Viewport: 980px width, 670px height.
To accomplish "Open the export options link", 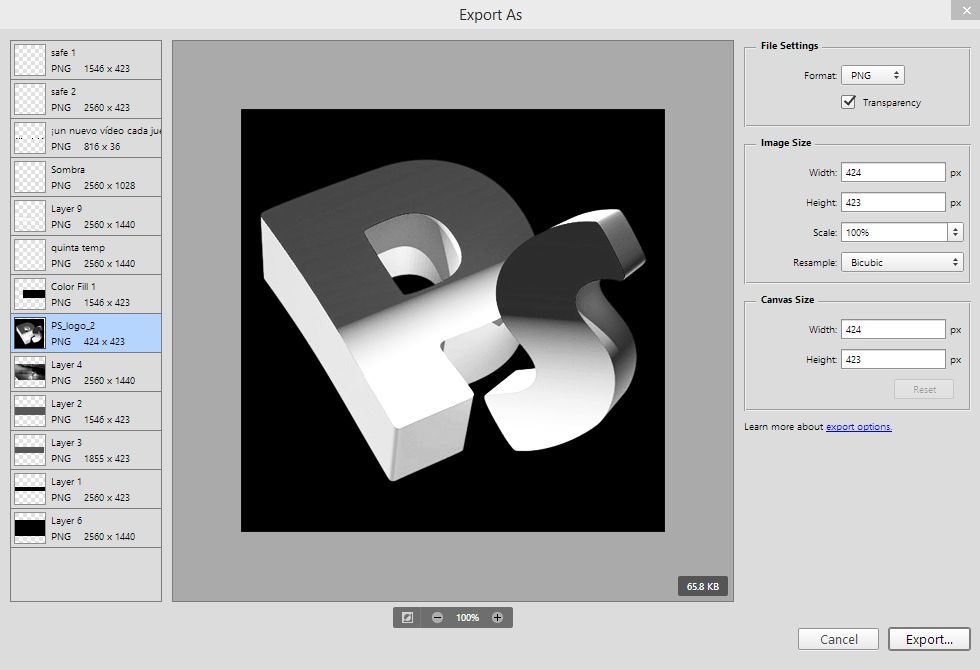I will click(x=859, y=427).
